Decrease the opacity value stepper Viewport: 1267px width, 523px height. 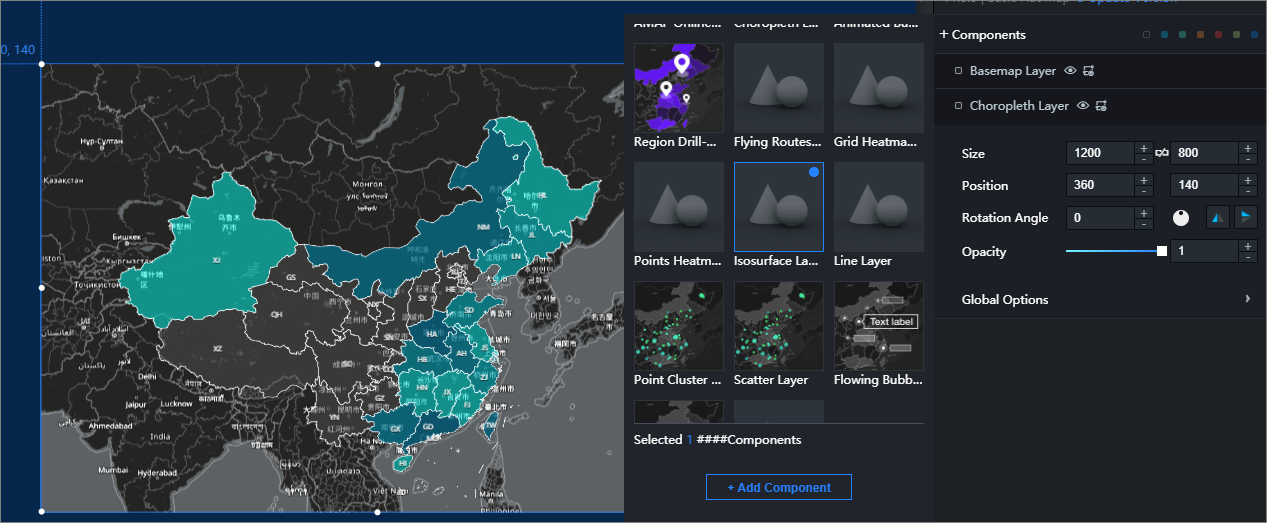(1246, 257)
